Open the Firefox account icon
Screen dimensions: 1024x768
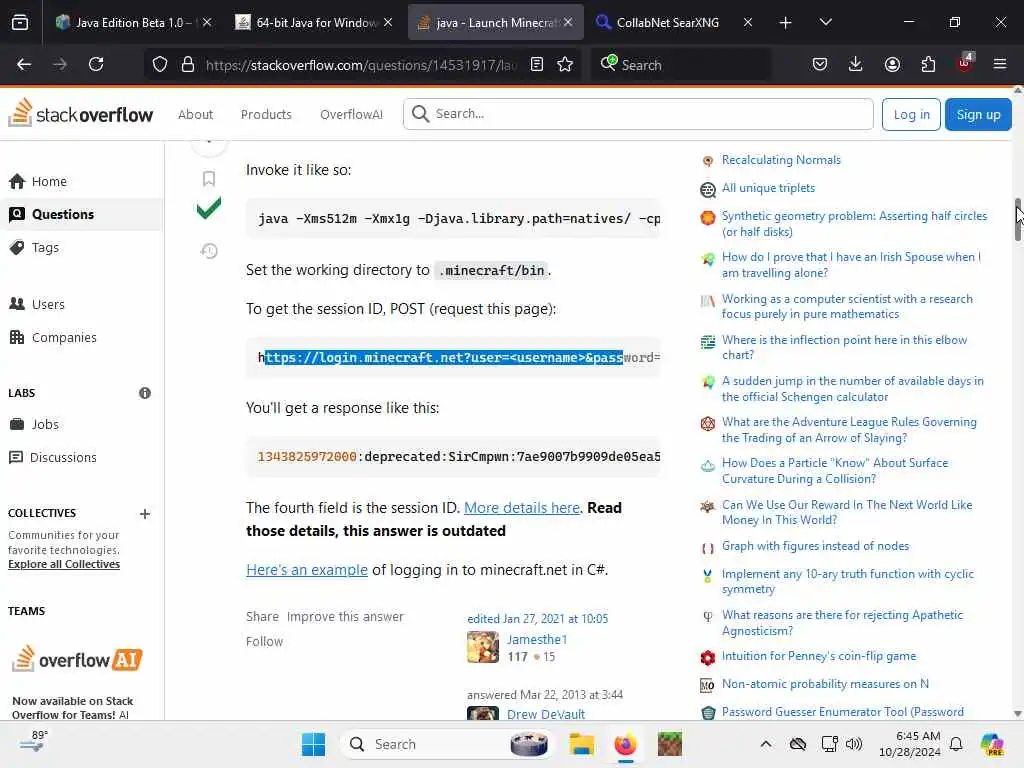(892, 64)
